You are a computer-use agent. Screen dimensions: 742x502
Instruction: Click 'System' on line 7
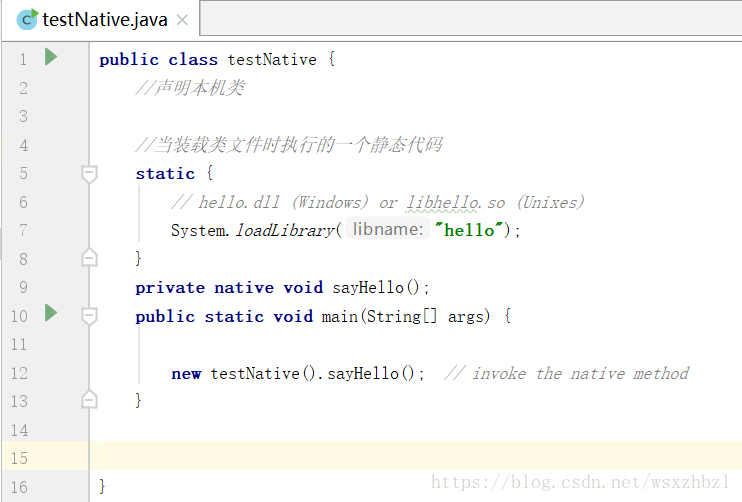coord(198,230)
